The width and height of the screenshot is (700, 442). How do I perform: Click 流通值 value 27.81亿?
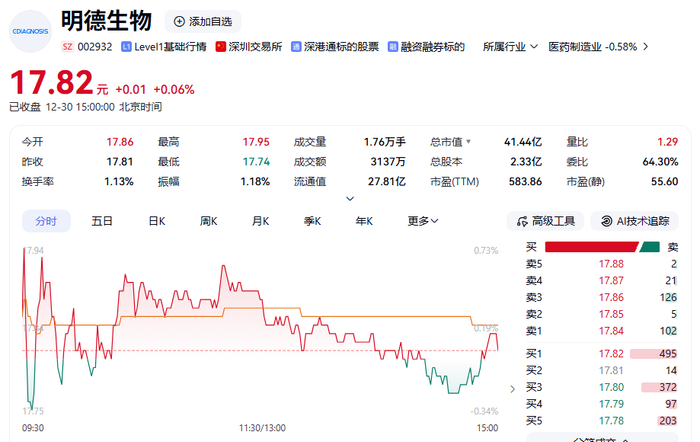pyautogui.click(x=387, y=182)
